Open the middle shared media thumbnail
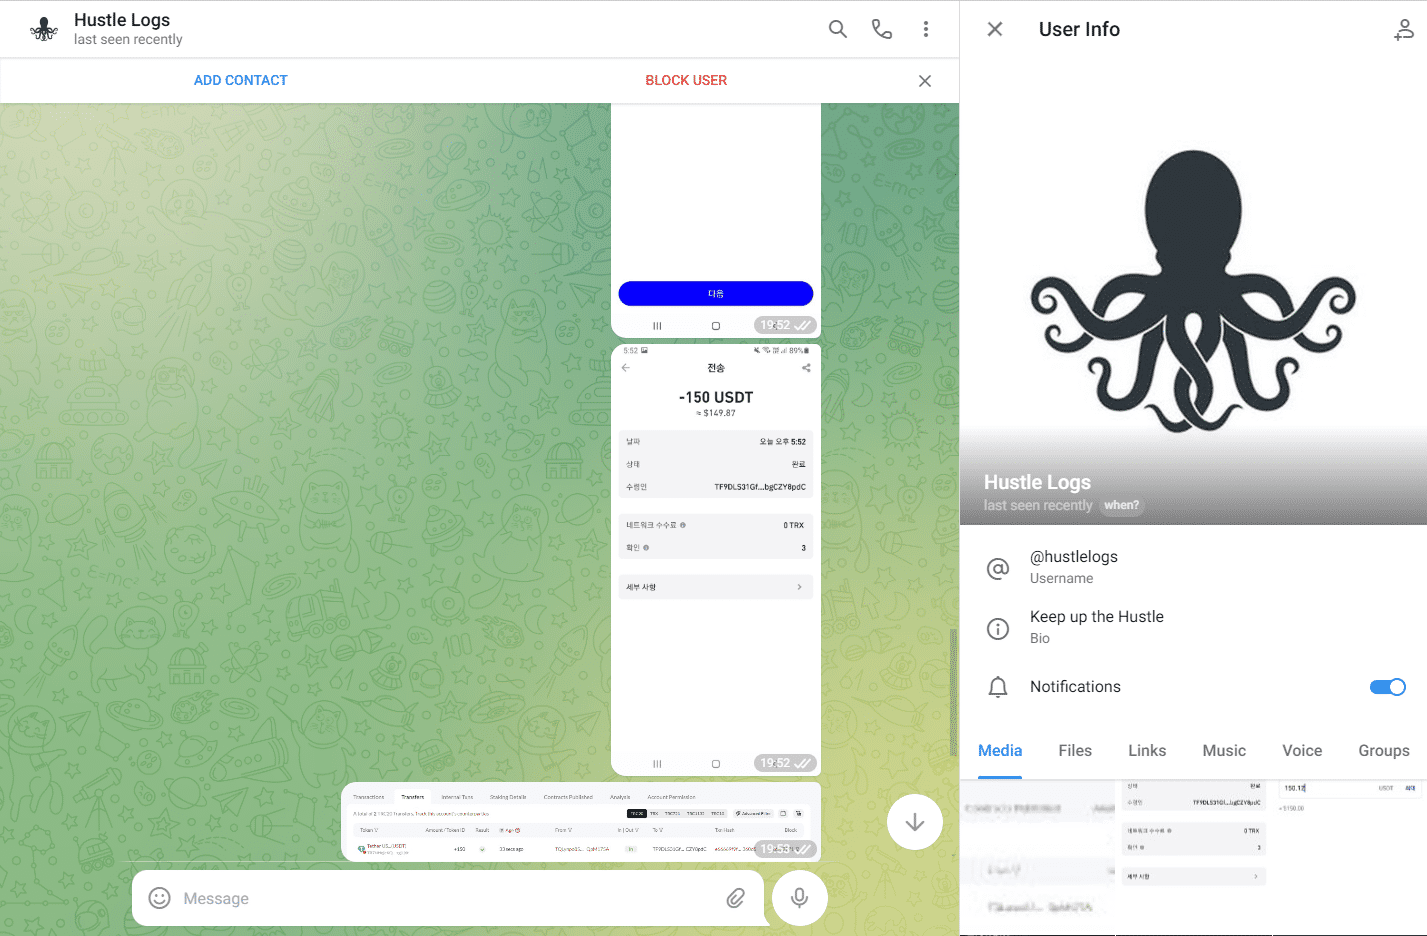The width and height of the screenshot is (1427, 936). click(x=1194, y=858)
